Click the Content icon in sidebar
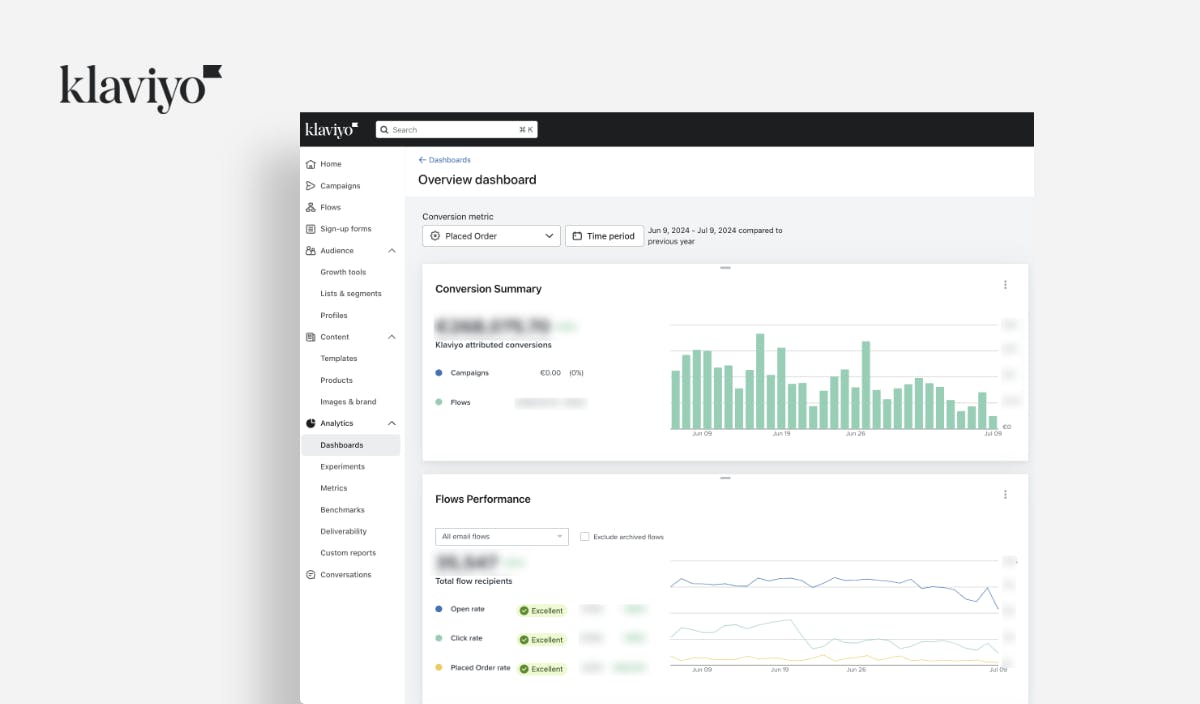This screenshot has width=1200, height=704. (x=311, y=337)
